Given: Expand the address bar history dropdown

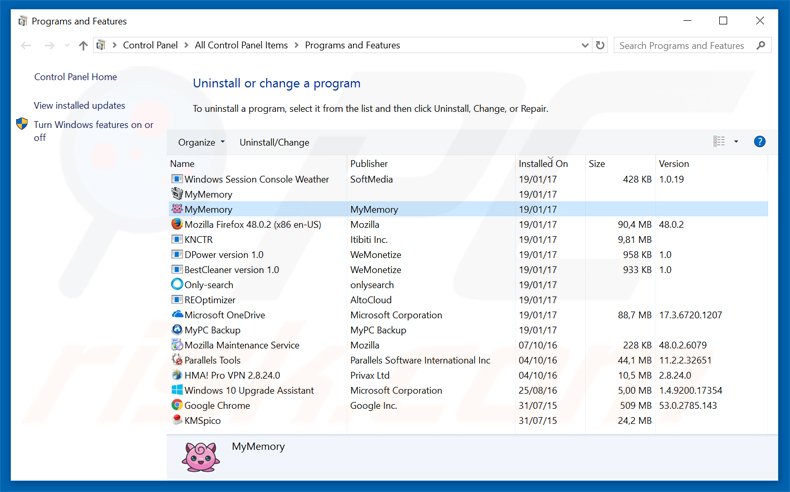Looking at the screenshot, I should click(x=585, y=45).
